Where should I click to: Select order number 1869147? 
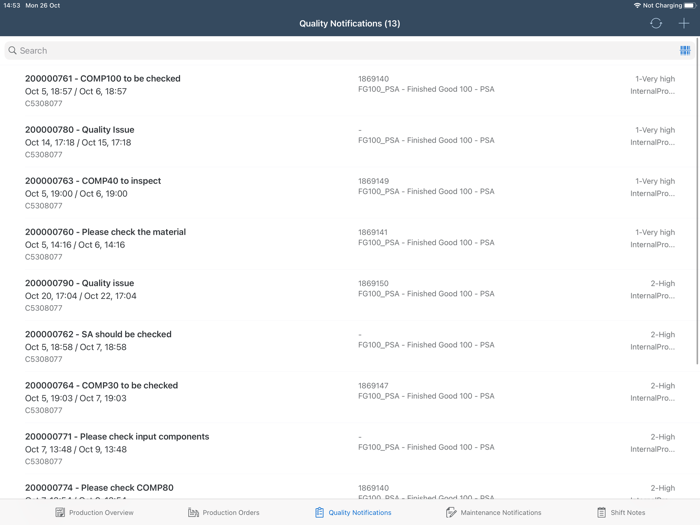373,385
